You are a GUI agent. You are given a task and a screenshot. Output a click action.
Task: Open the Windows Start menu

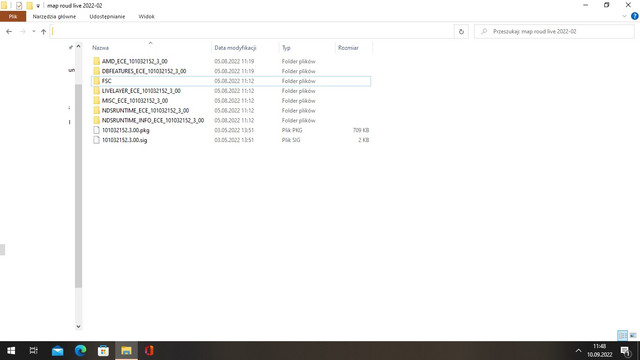(11, 351)
